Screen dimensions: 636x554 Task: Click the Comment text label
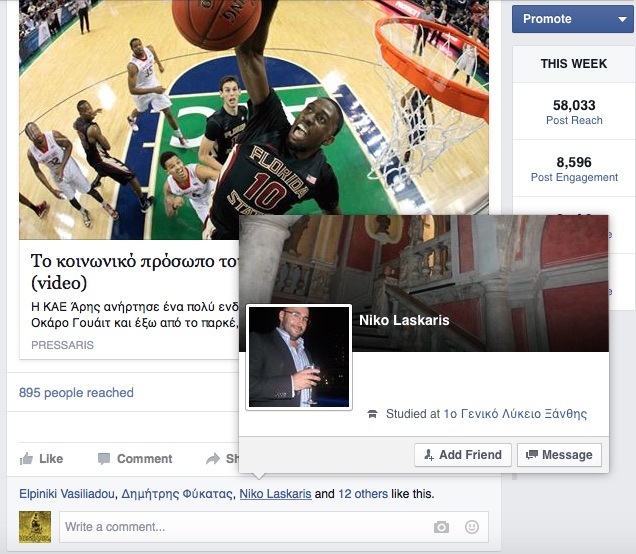click(x=144, y=459)
